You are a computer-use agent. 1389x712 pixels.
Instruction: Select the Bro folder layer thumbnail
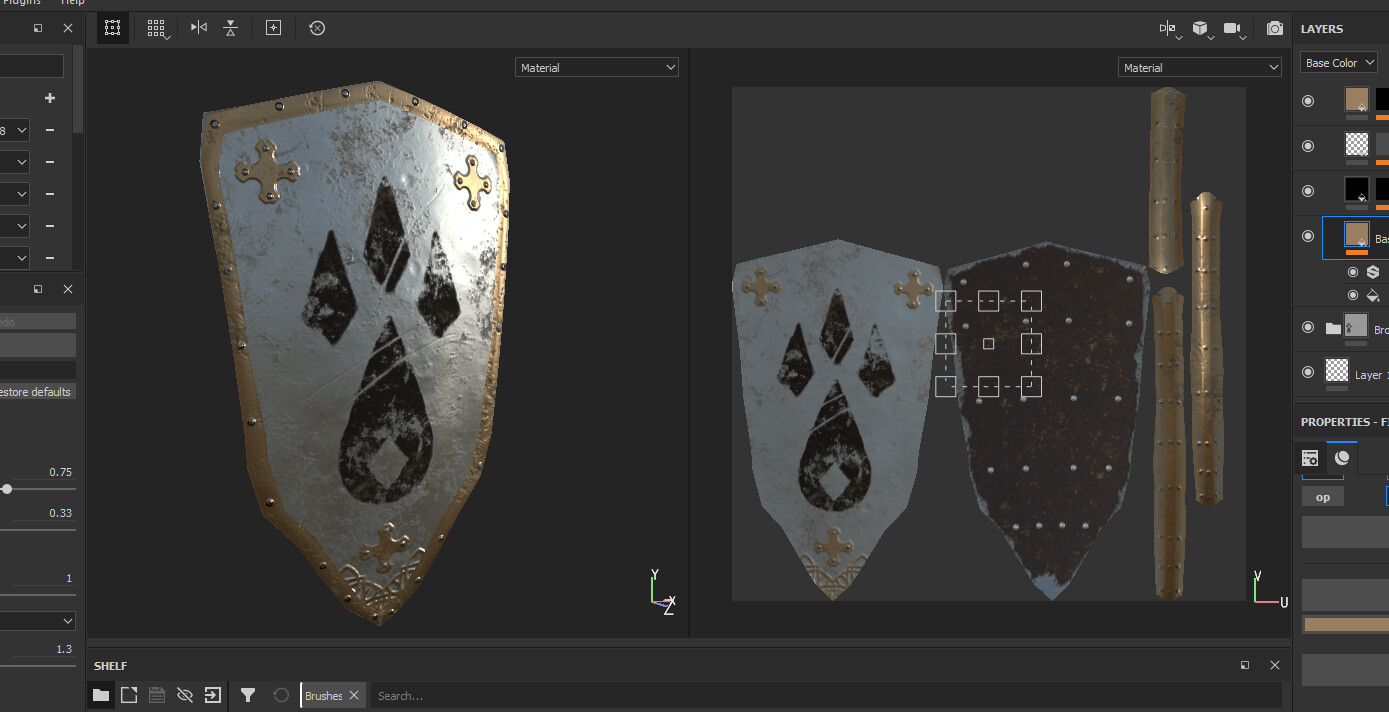pos(1356,326)
